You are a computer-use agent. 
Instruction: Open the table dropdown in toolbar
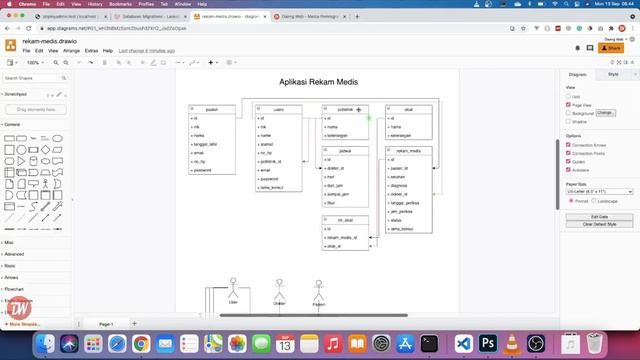coord(231,63)
